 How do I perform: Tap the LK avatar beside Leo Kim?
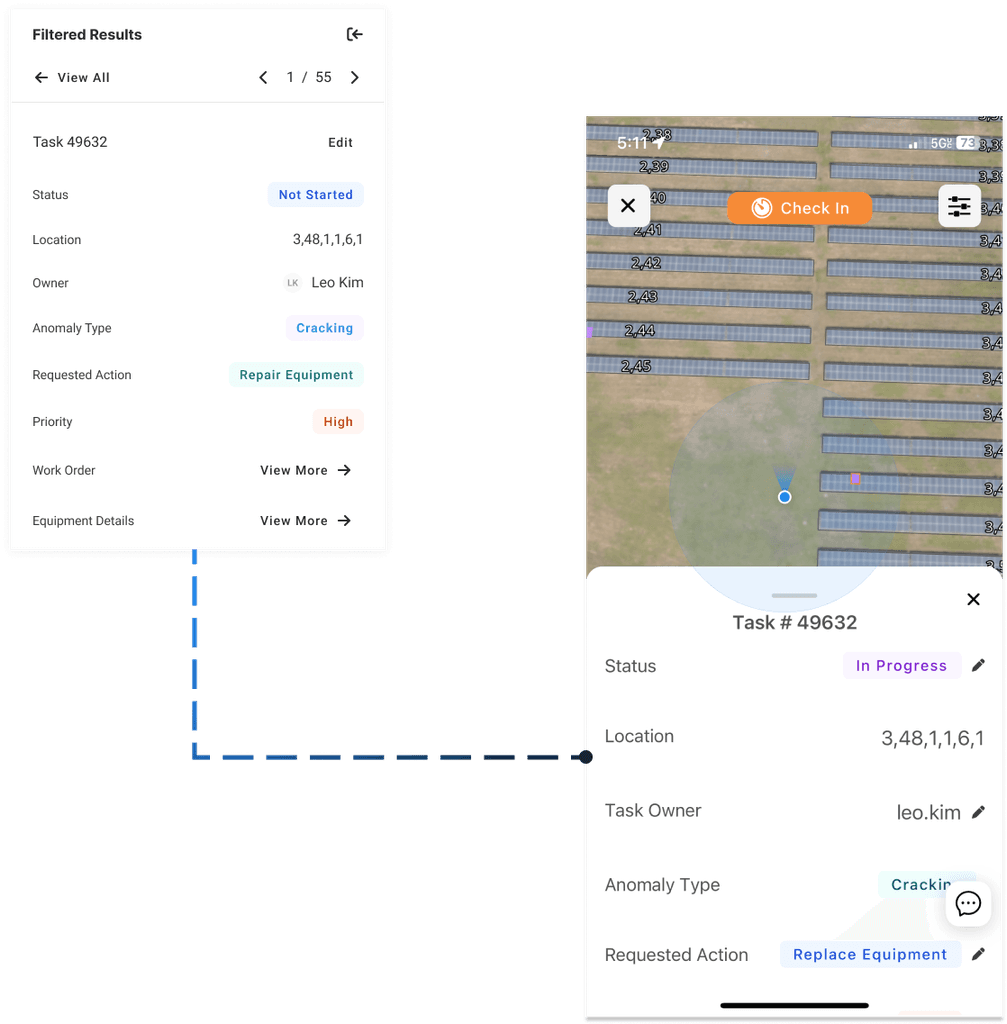pyautogui.click(x=292, y=282)
